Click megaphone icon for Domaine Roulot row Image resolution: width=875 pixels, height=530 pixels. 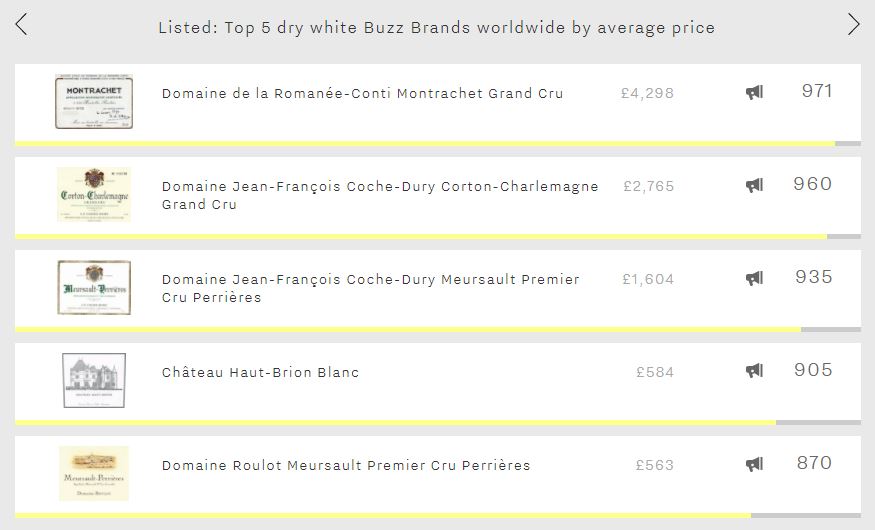point(754,464)
